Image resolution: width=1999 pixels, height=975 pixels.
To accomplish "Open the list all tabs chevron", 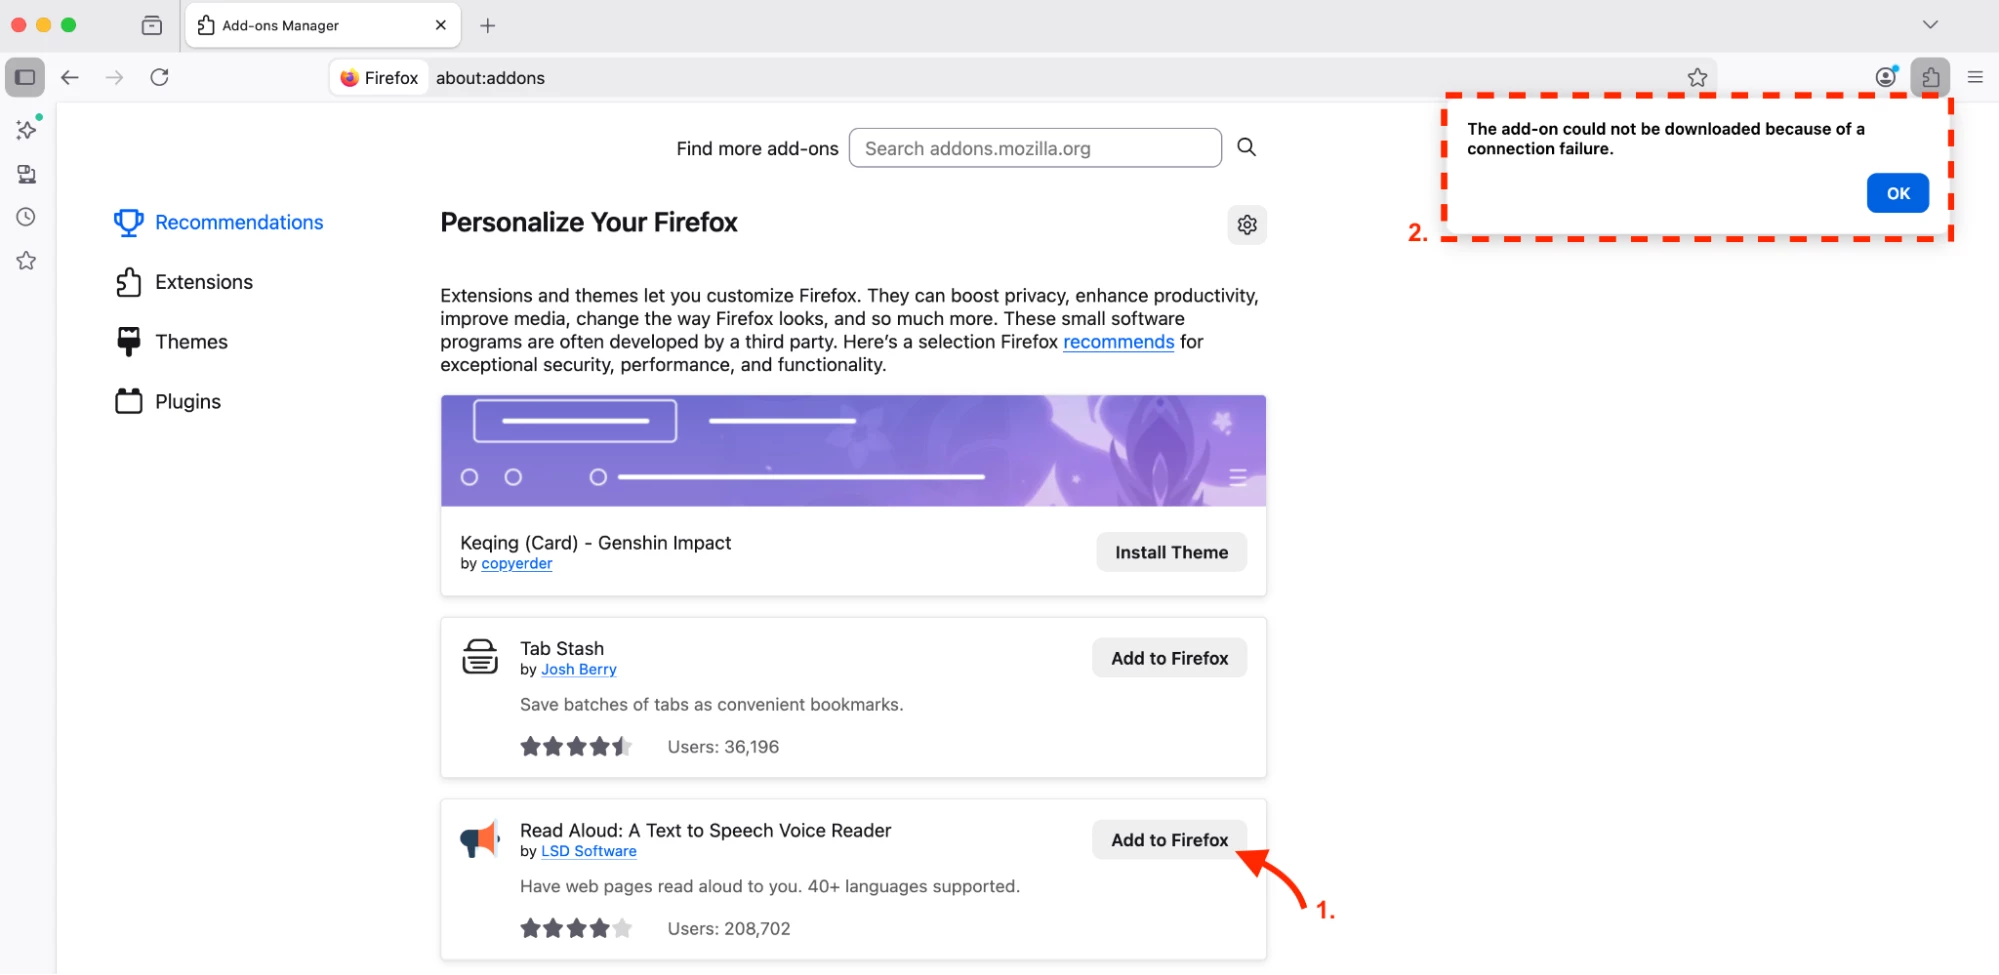I will click(1930, 25).
